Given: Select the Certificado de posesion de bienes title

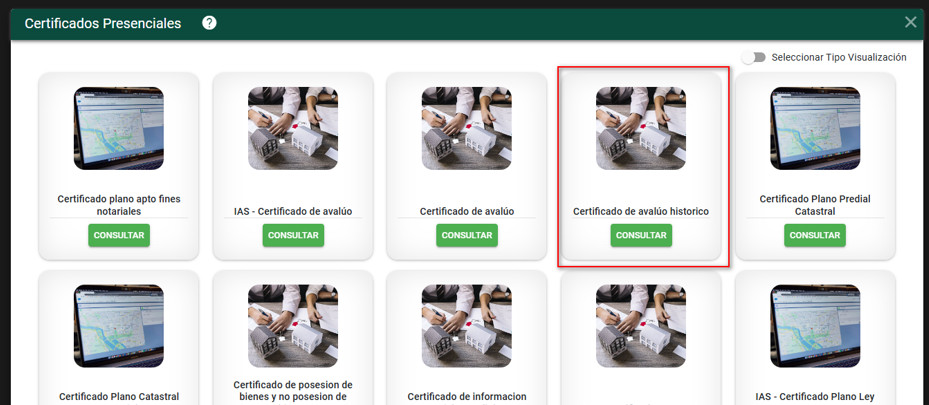Looking at the screenshot, I should (293, 391).
